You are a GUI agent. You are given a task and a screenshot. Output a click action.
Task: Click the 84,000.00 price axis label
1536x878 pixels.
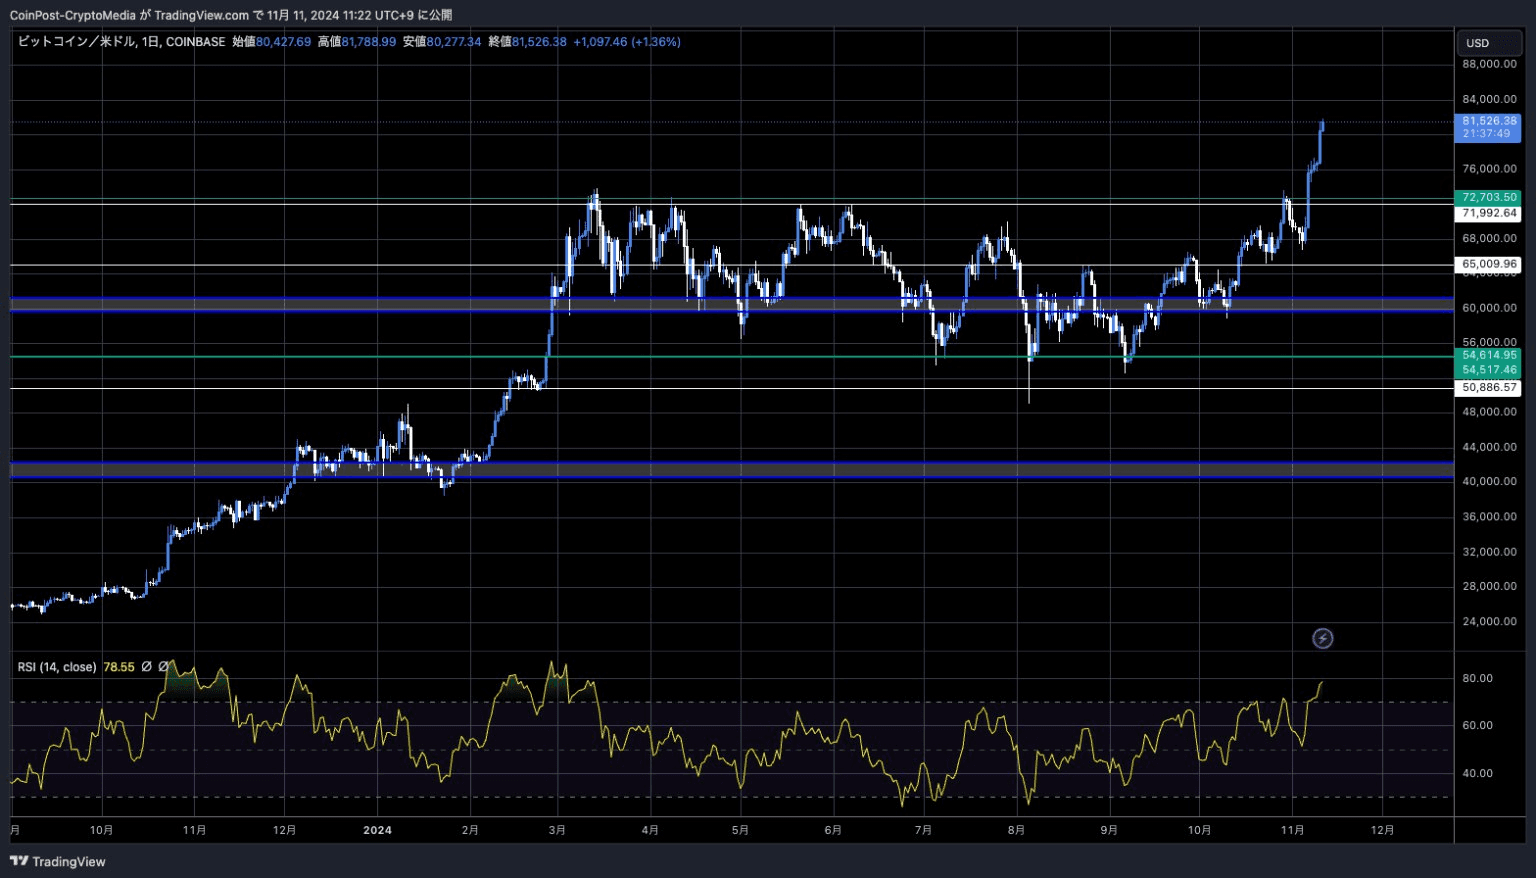tap(1489, 99)
